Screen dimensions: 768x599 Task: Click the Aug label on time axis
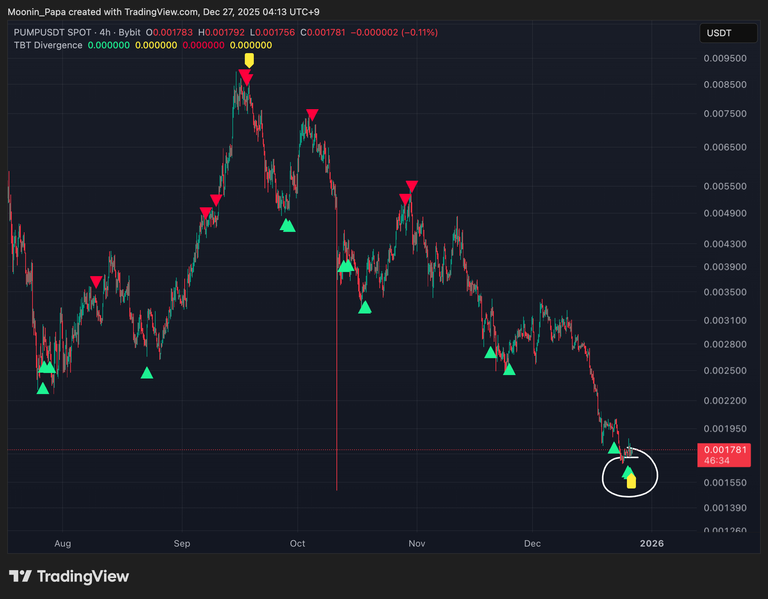[x=63, y=543]
